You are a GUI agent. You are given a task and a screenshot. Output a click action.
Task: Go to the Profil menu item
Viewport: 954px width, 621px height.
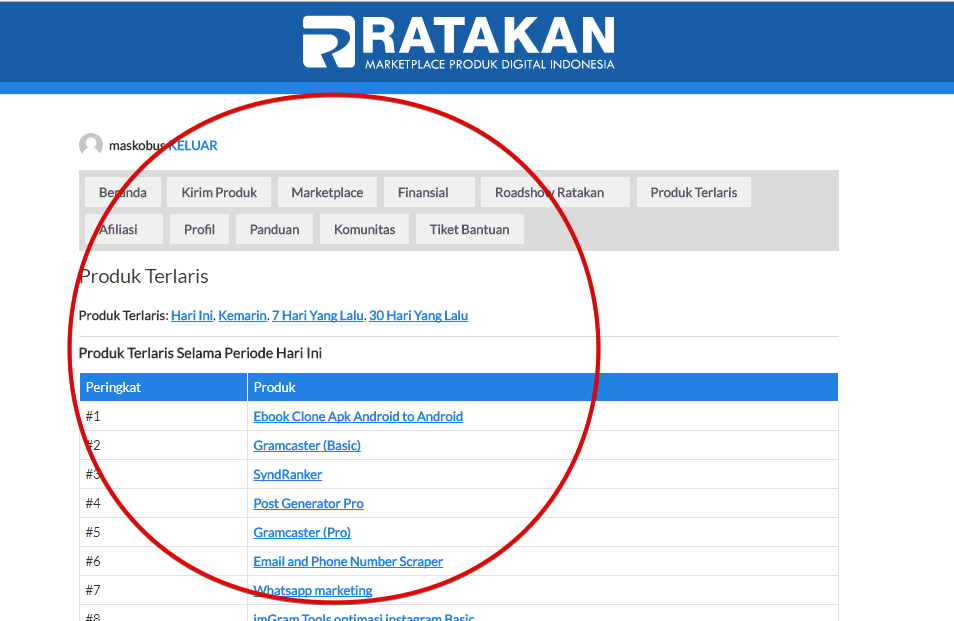point(199,229)
